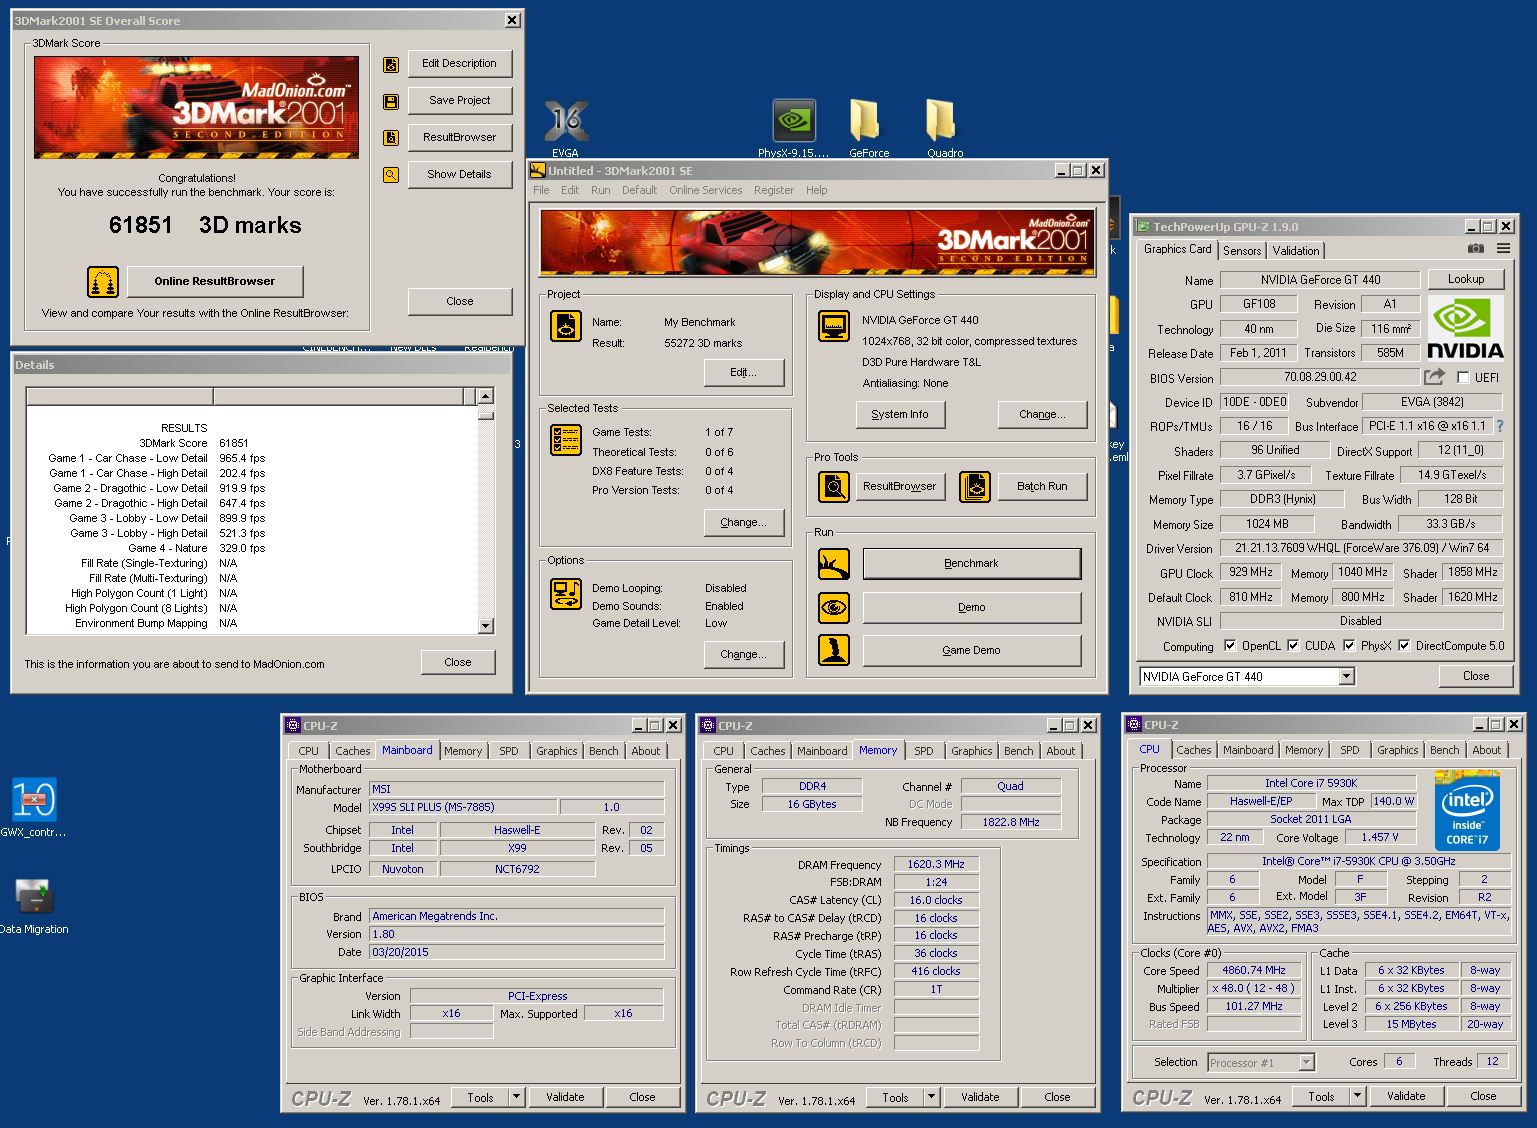1537x1128 pixels.
Task: Click the Details list scroll-up arrow
Action: pyautogui.click(x=486, y=396)
